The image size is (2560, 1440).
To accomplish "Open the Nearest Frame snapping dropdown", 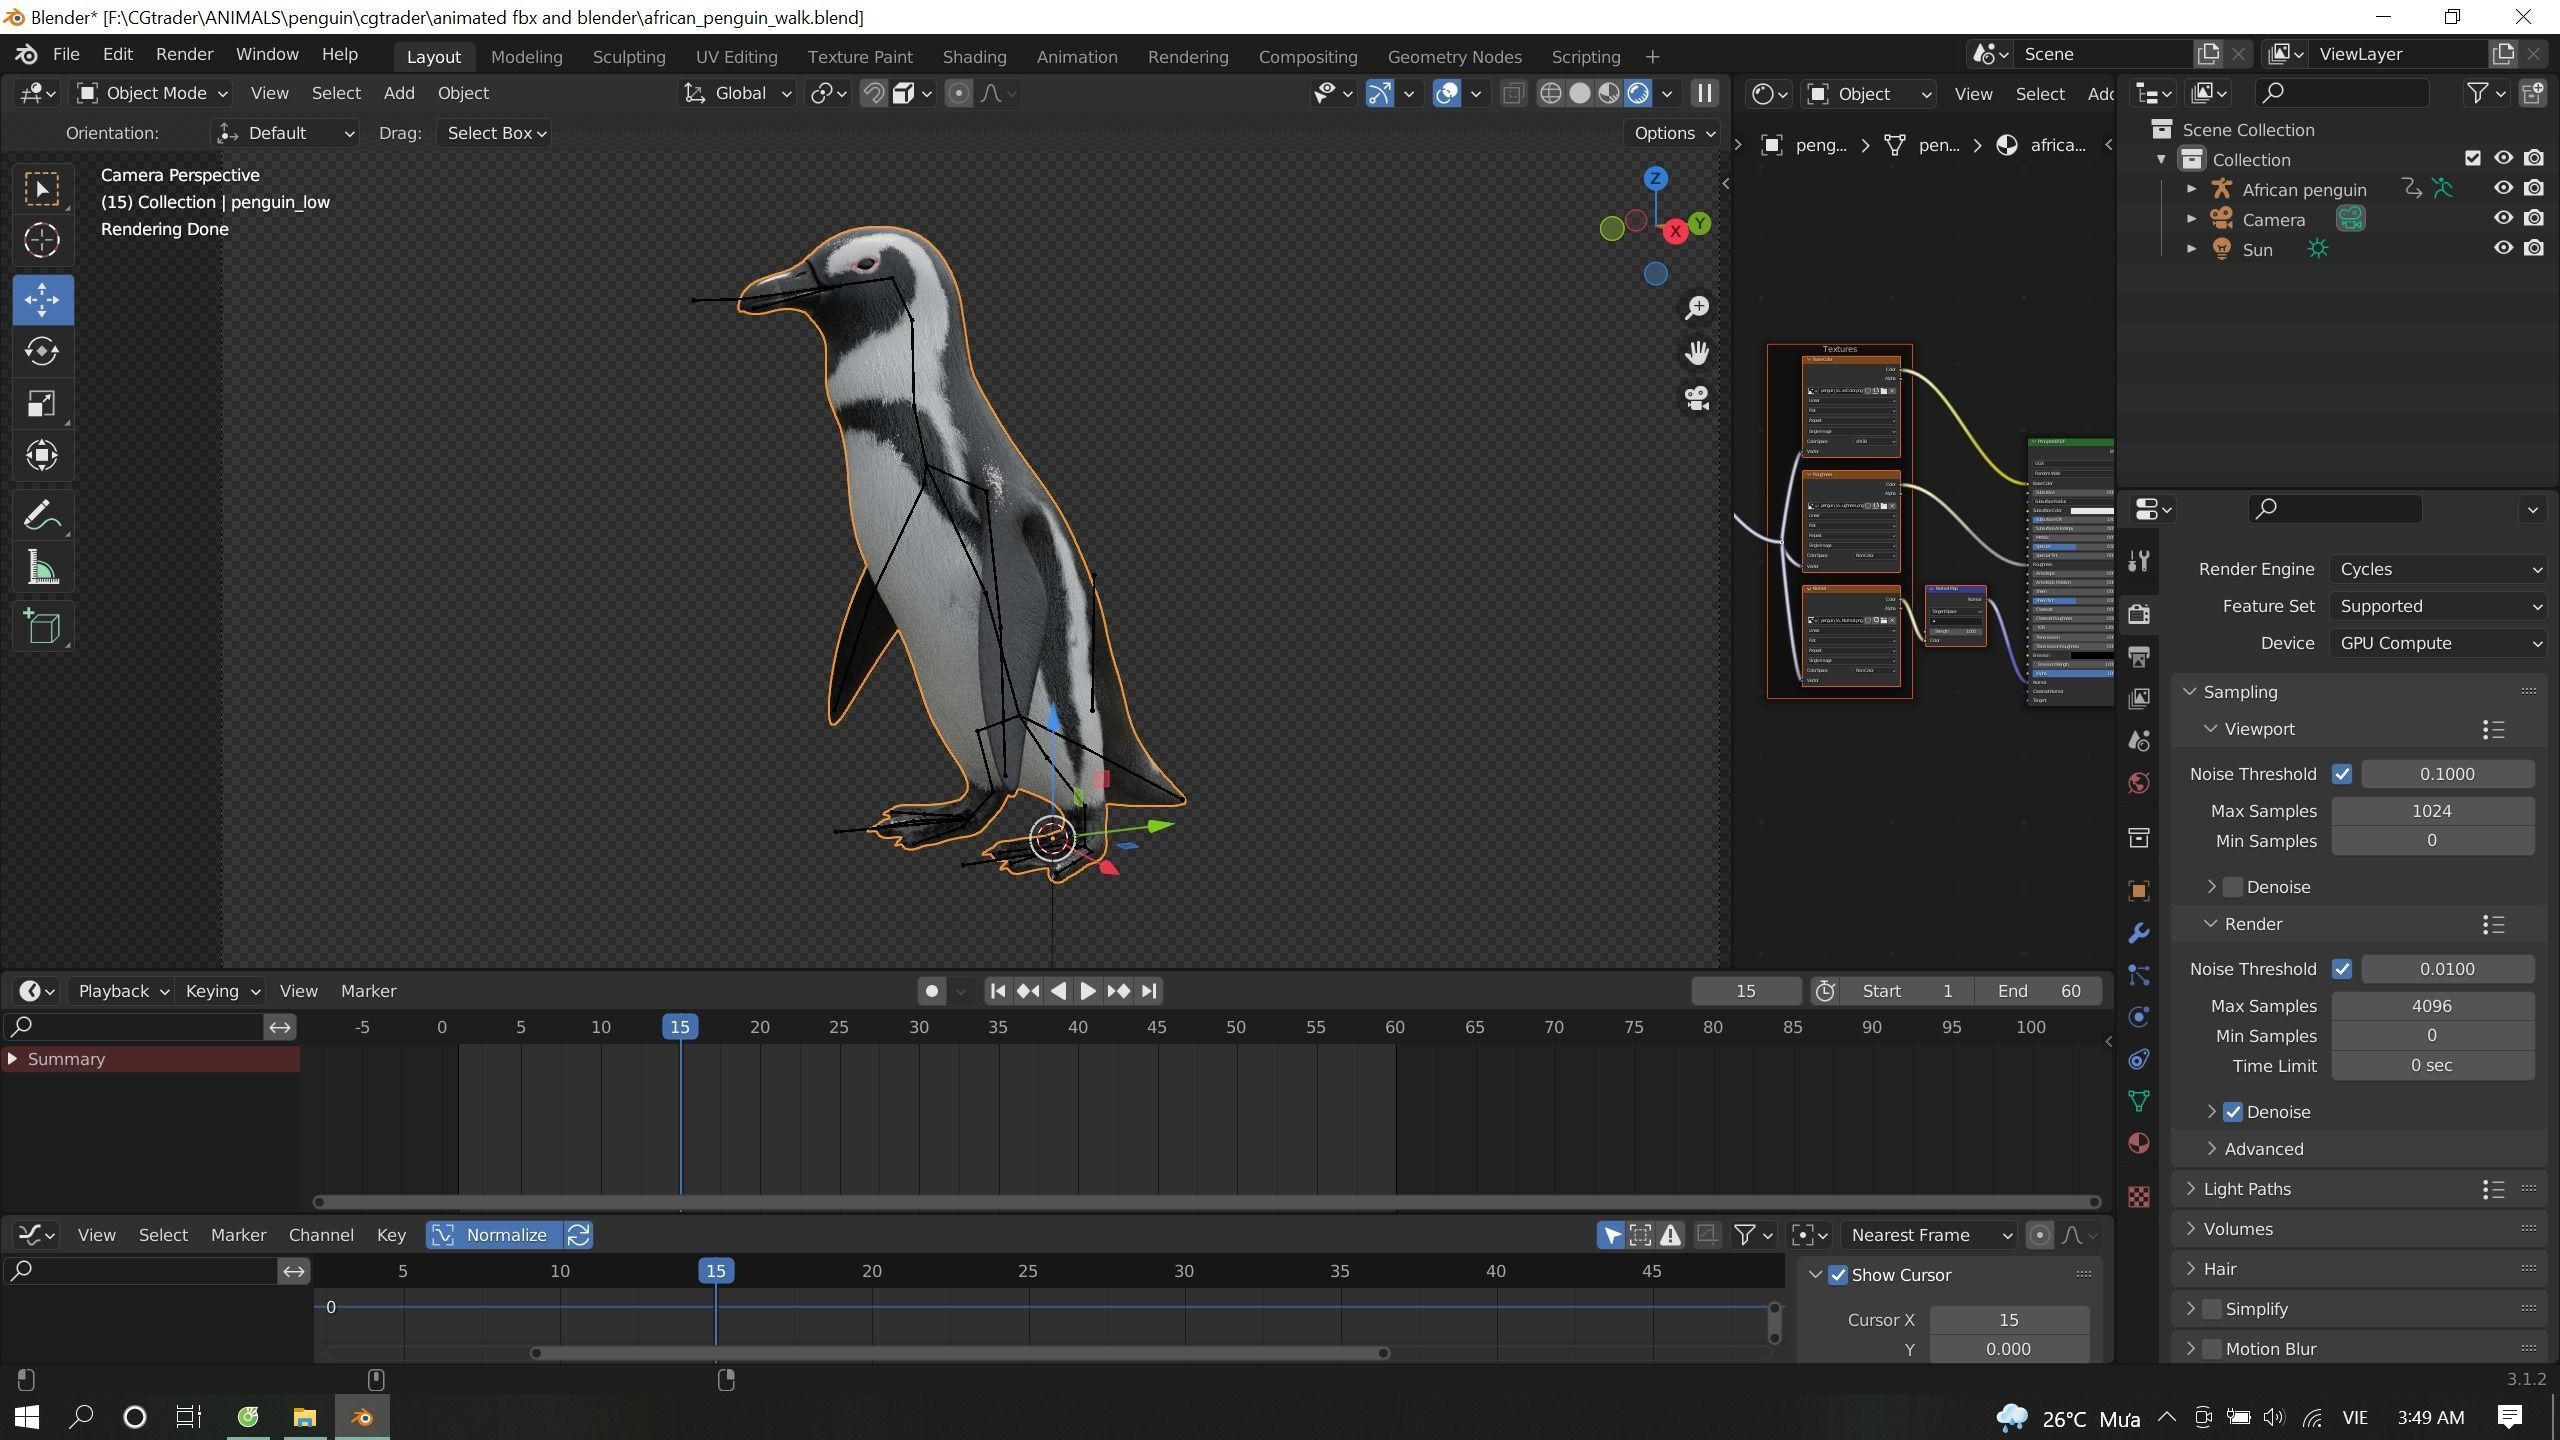I will pyautogui.click(x=1930, y=1235).
